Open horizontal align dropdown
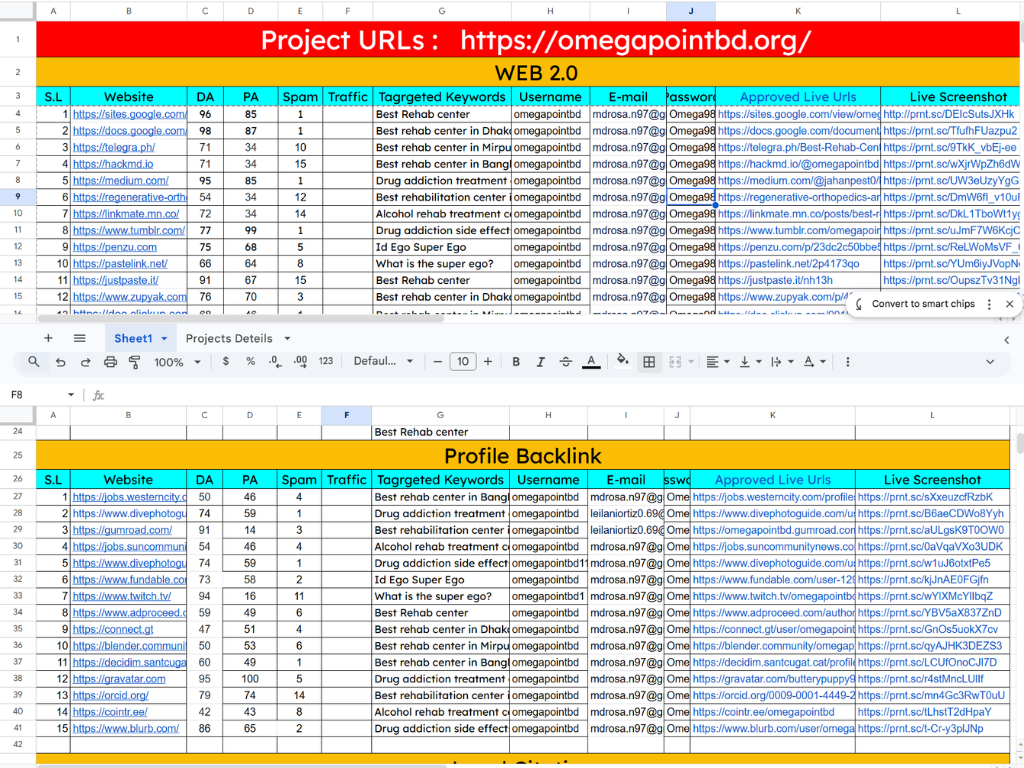Screen dimensions: 1024x768 [x=717, y=362]
